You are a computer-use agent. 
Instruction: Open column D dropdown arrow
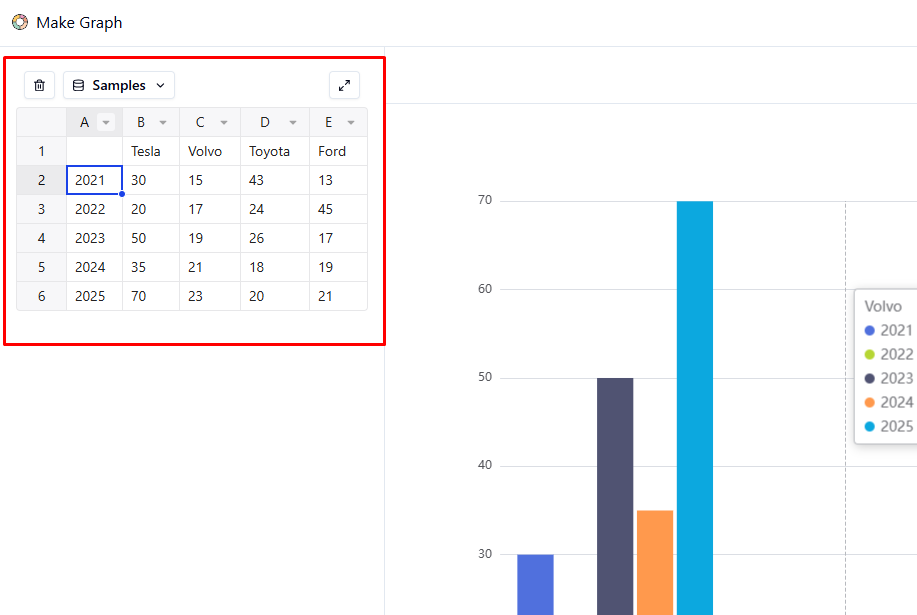(x=293, y=122)
